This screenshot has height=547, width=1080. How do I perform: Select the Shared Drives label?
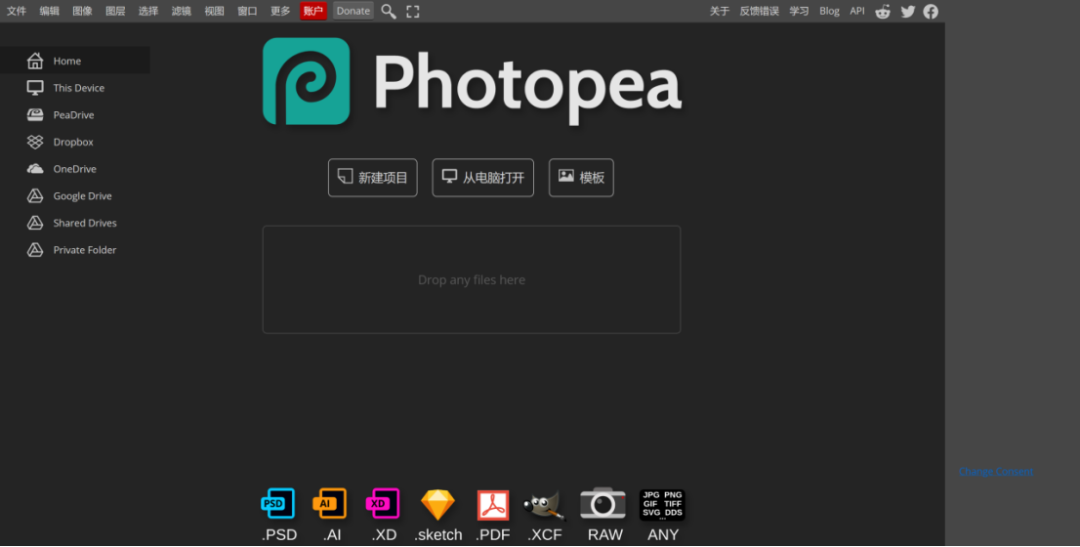point(85,223)
